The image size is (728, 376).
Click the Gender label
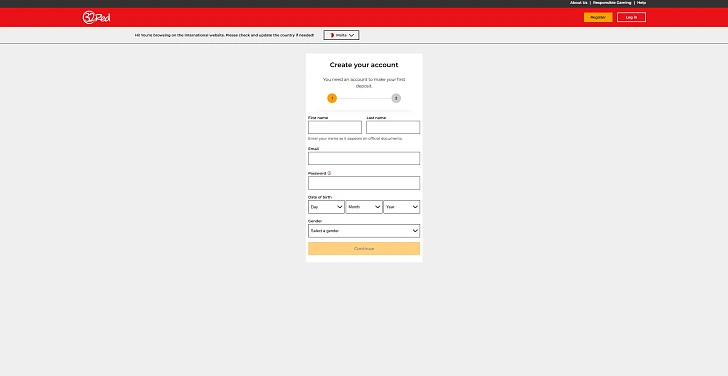[315, 221]
